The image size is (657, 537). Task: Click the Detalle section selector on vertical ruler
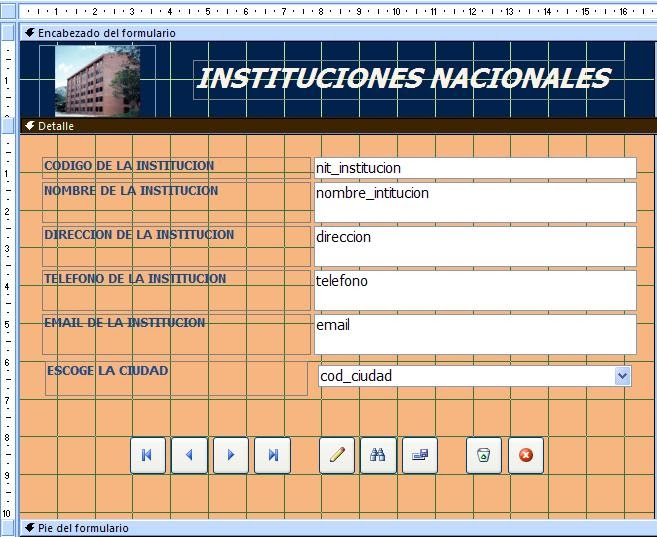click(8, 126)
